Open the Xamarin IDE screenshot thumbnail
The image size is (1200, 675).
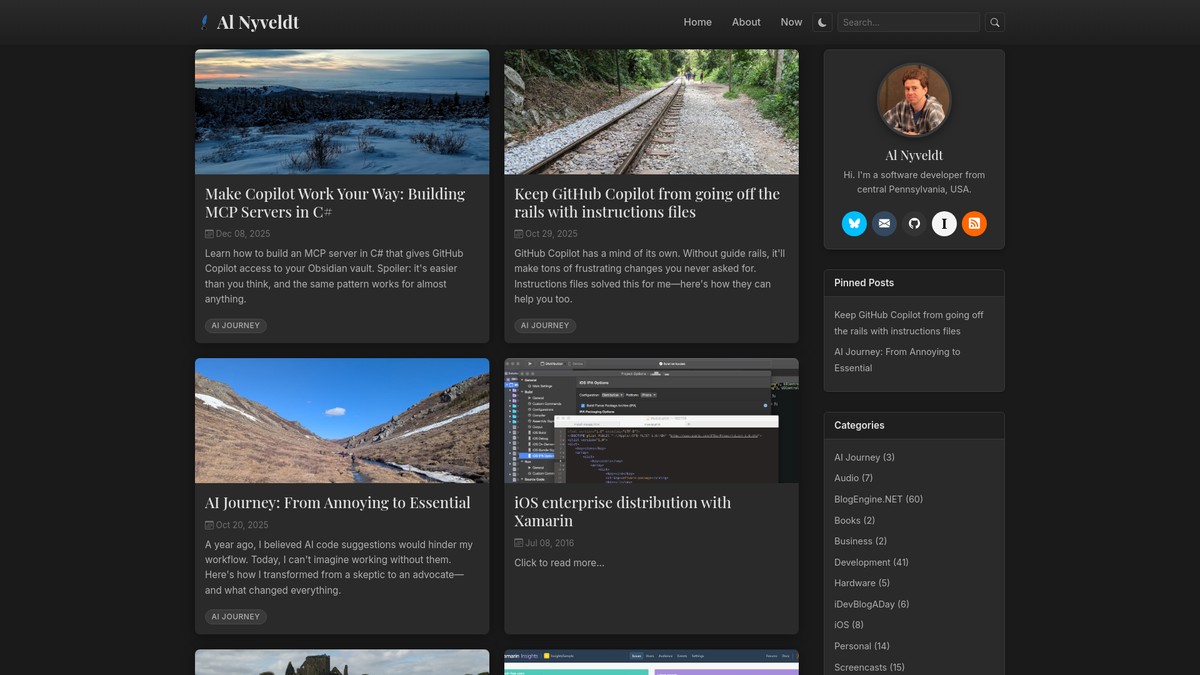point(651,421)
